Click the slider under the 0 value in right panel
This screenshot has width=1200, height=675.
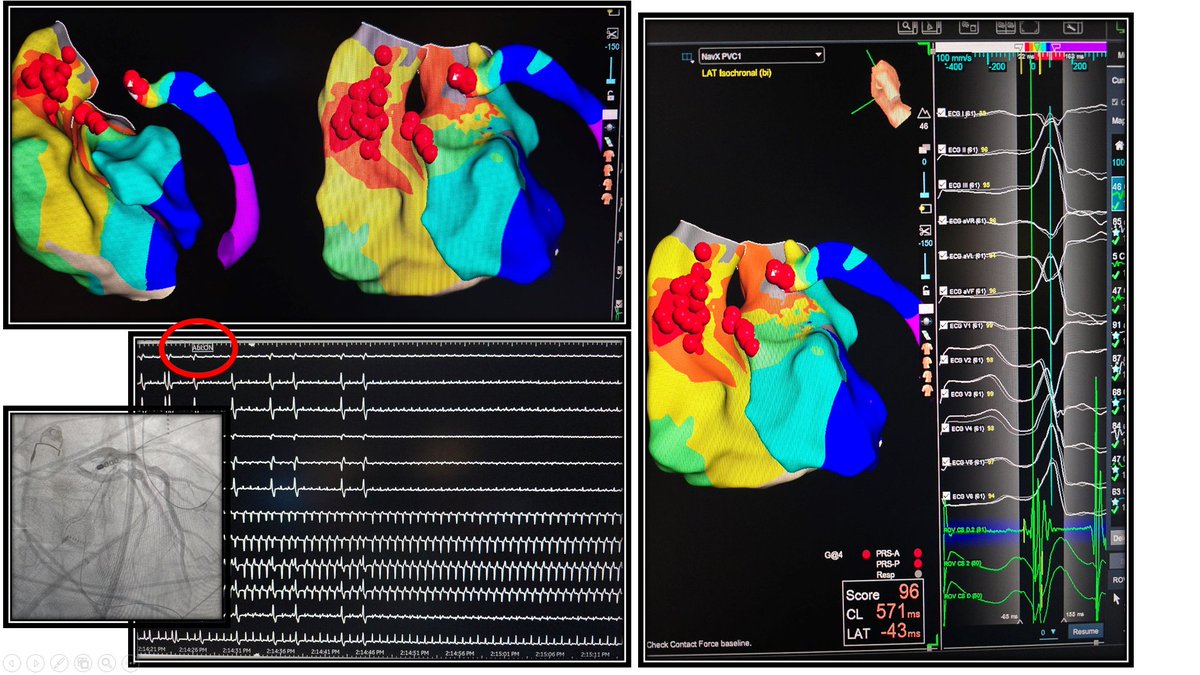pos(925,186)
